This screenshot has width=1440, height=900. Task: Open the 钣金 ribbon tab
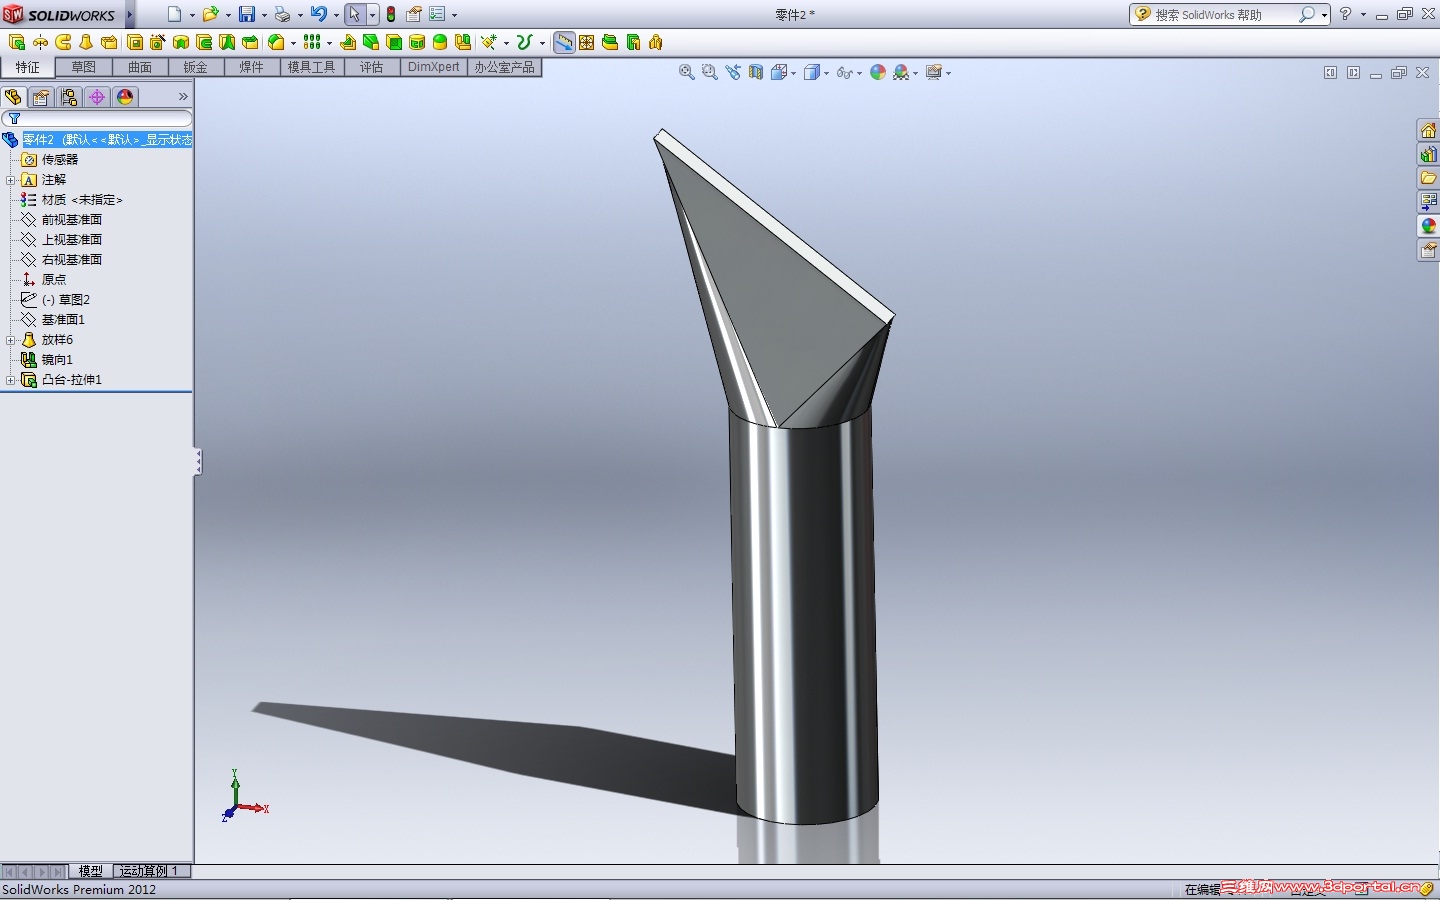195,67
